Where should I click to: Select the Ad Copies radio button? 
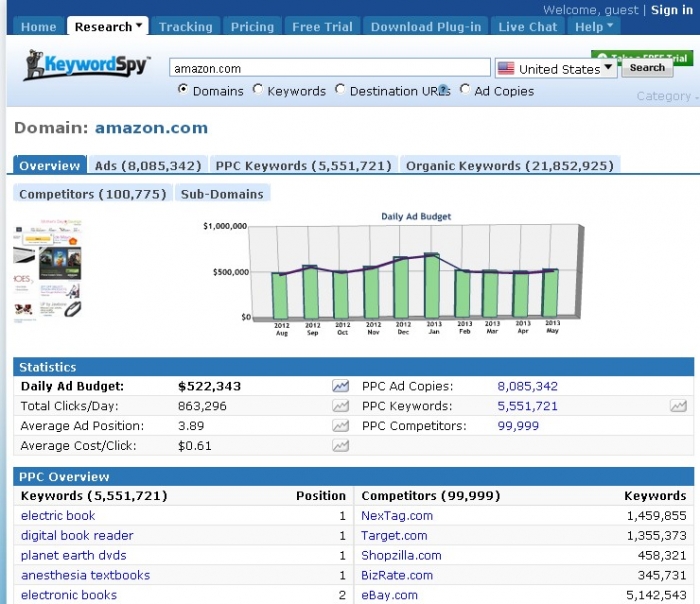[x=465, y=90]
